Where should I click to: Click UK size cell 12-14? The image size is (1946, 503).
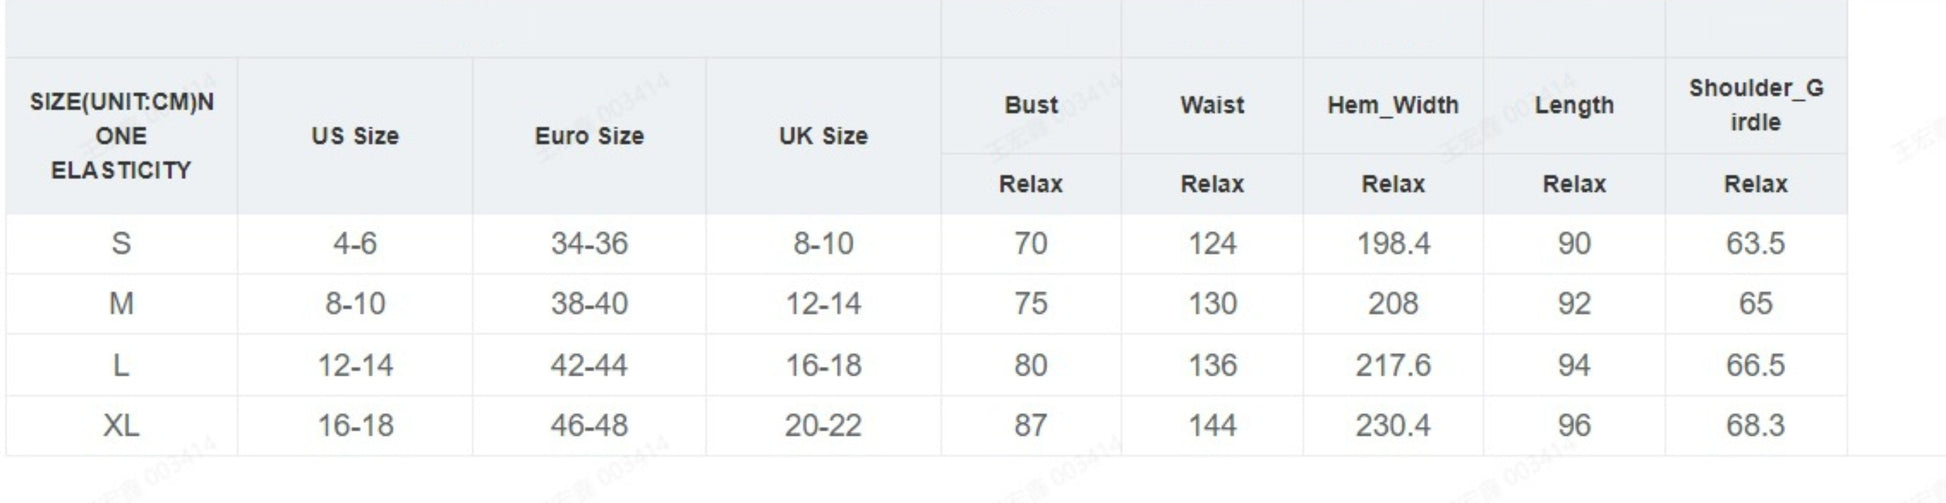pos(823,304)
